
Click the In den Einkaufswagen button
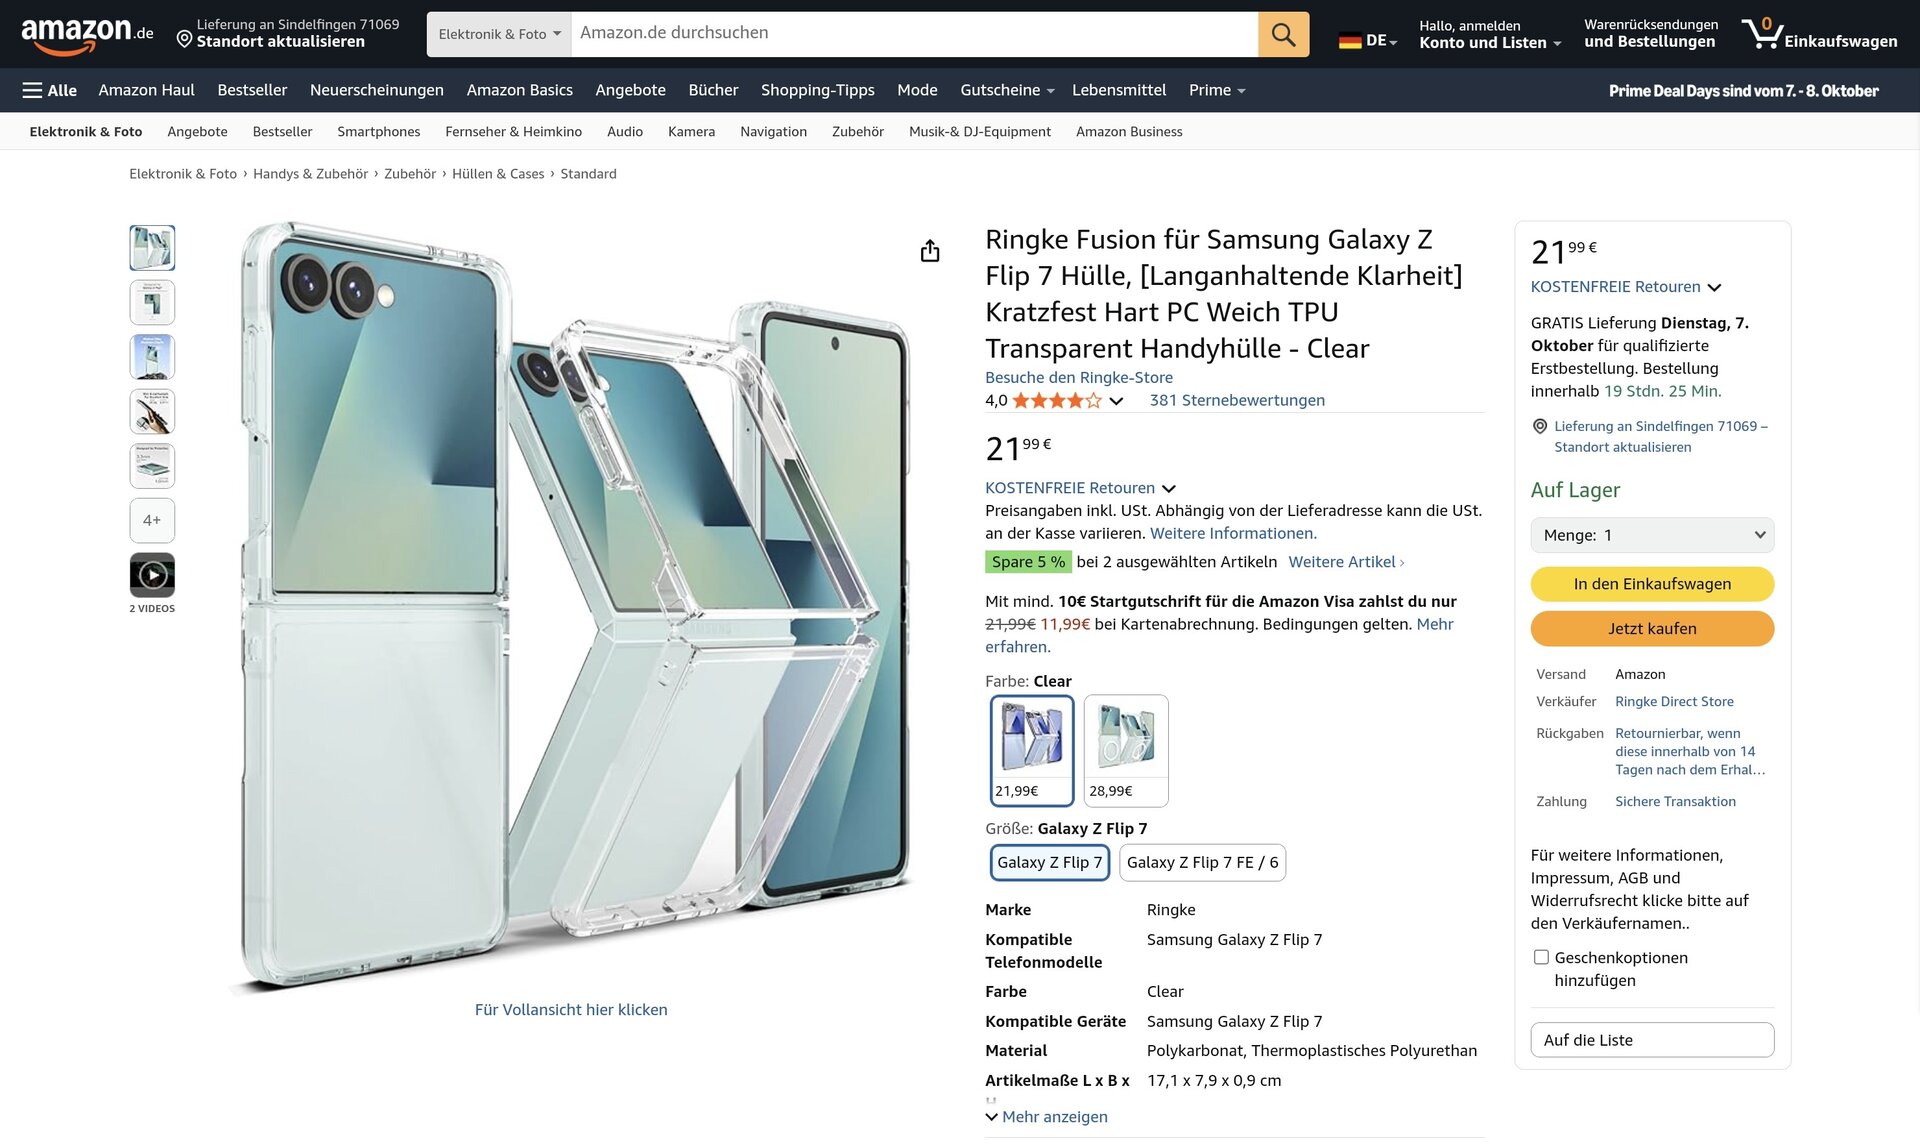click(1652, 584)
